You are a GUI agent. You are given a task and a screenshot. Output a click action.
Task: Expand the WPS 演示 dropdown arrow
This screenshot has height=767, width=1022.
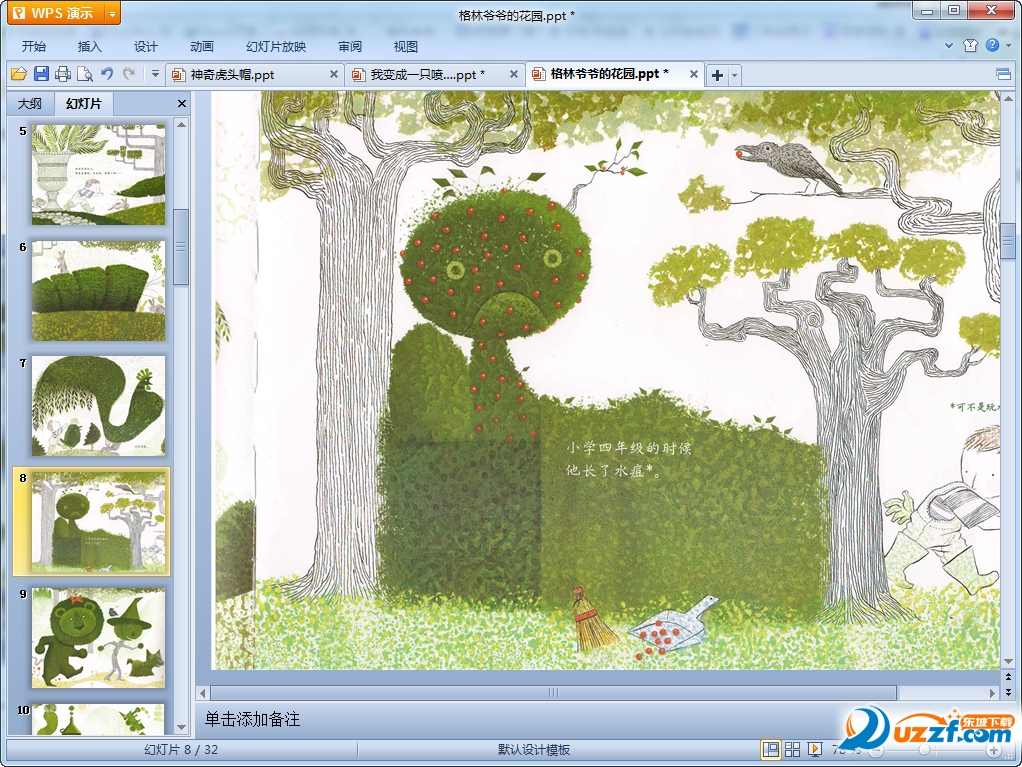tap(112, 14)
